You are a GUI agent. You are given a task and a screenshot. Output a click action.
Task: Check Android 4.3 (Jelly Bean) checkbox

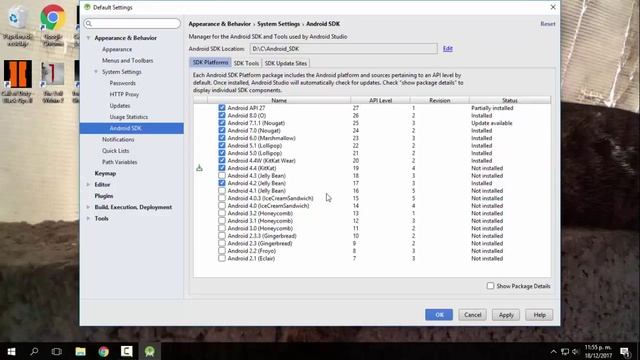point(222,176)
